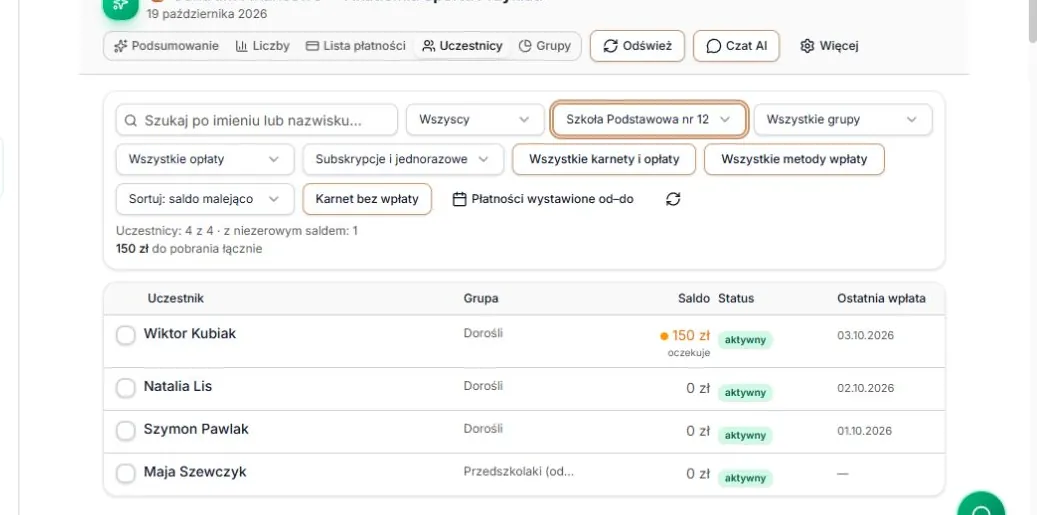Click aktywny status badge for Szymon Pawlak

745,436
